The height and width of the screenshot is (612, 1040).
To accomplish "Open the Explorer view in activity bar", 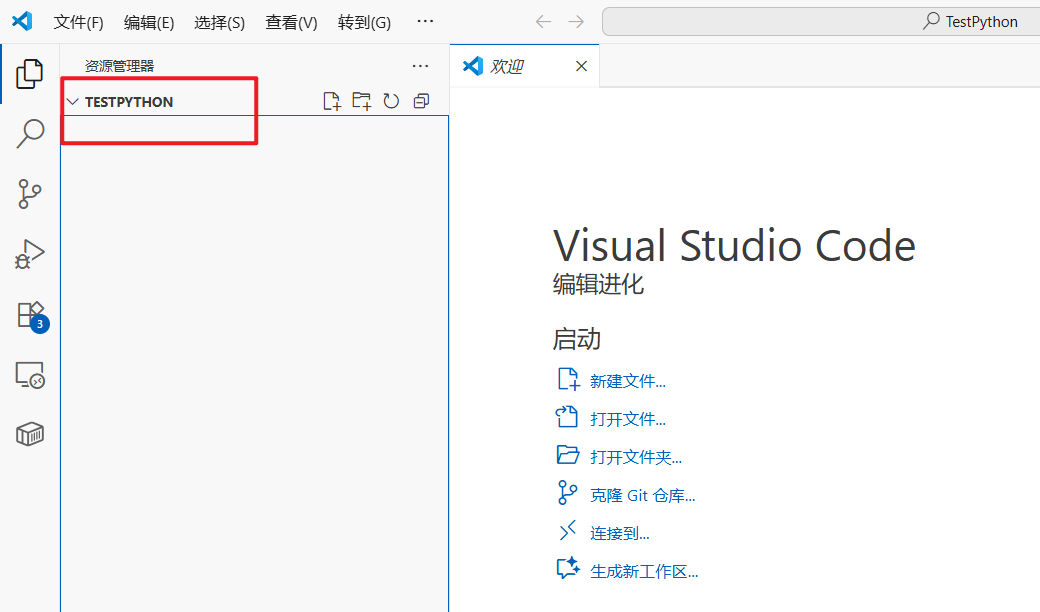I will point(30,74).
